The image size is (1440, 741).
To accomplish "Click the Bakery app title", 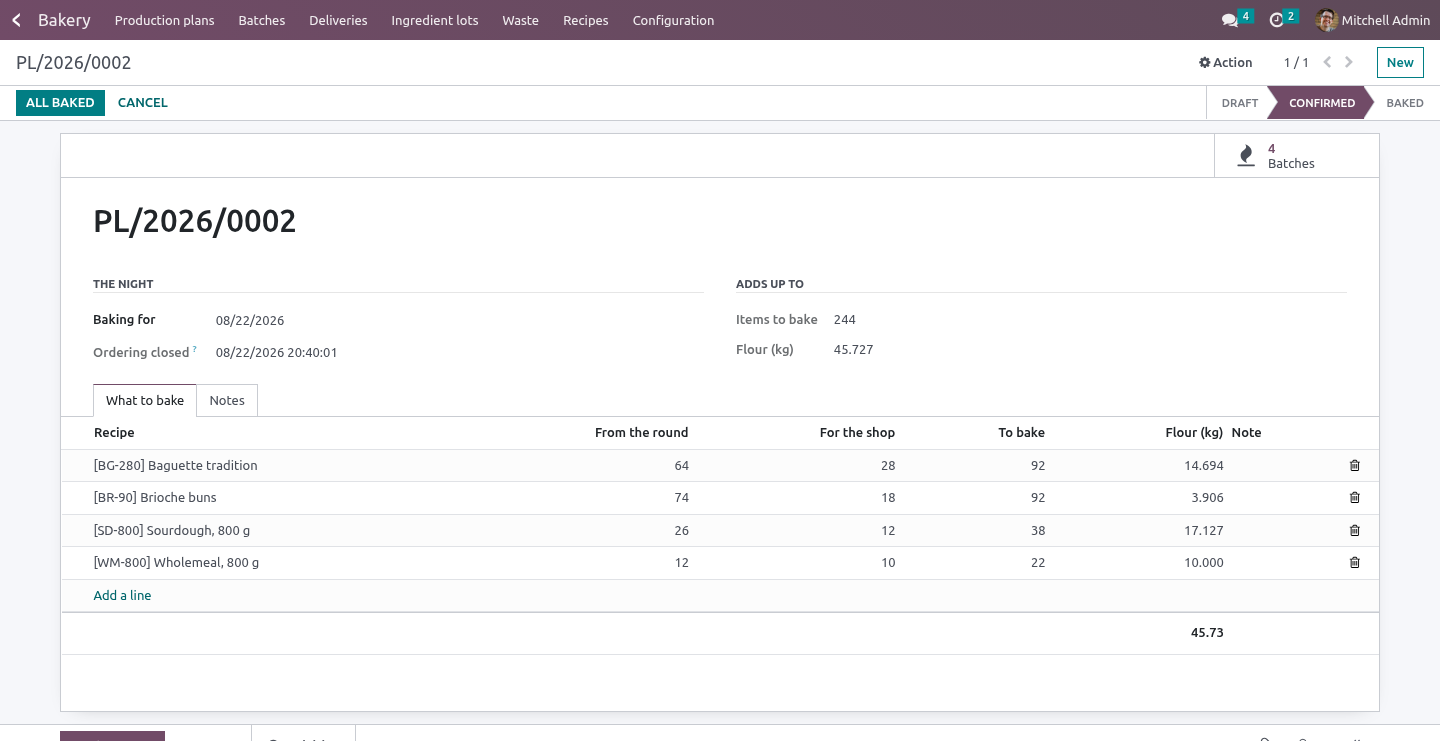I will (64, 20).
